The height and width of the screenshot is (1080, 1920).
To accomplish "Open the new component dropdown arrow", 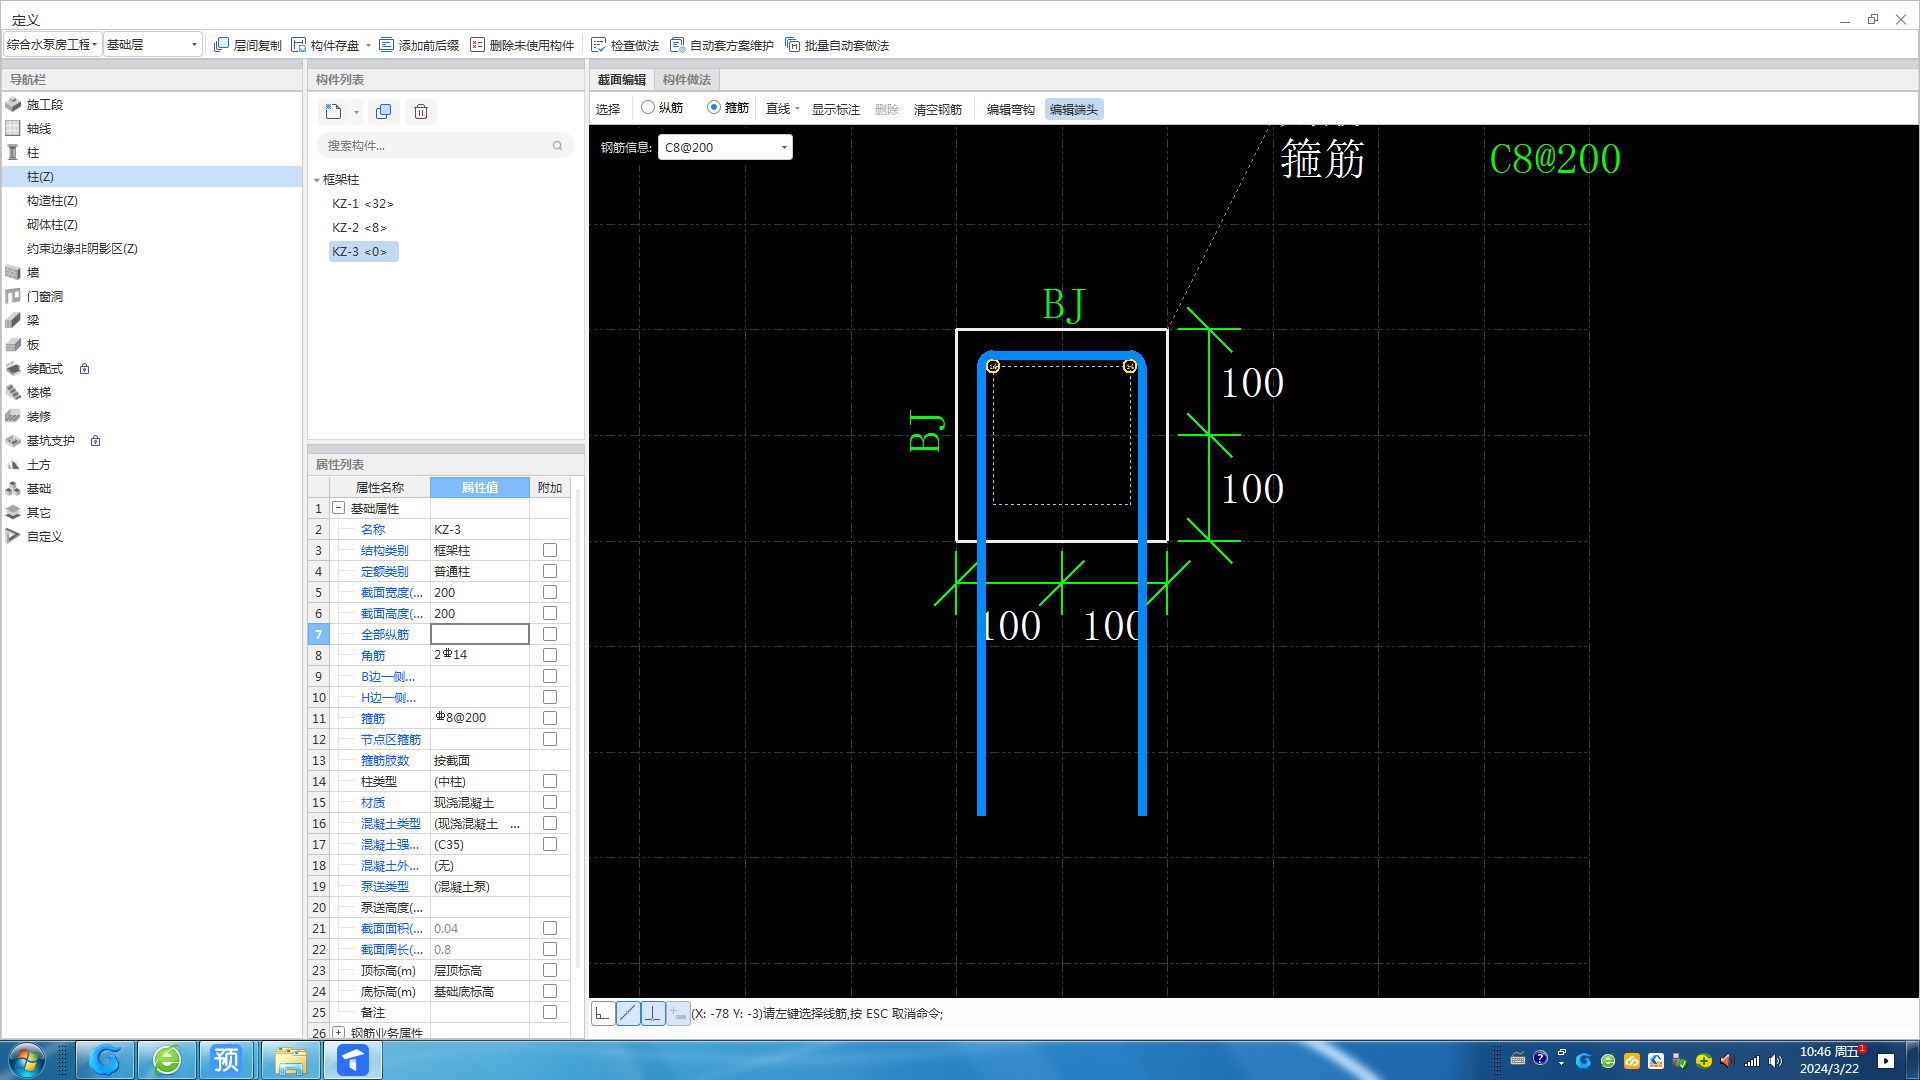I will [x=356, y=112].
